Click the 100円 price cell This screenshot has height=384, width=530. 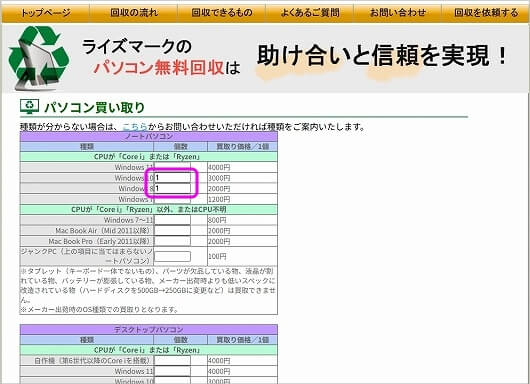[242, 256]
